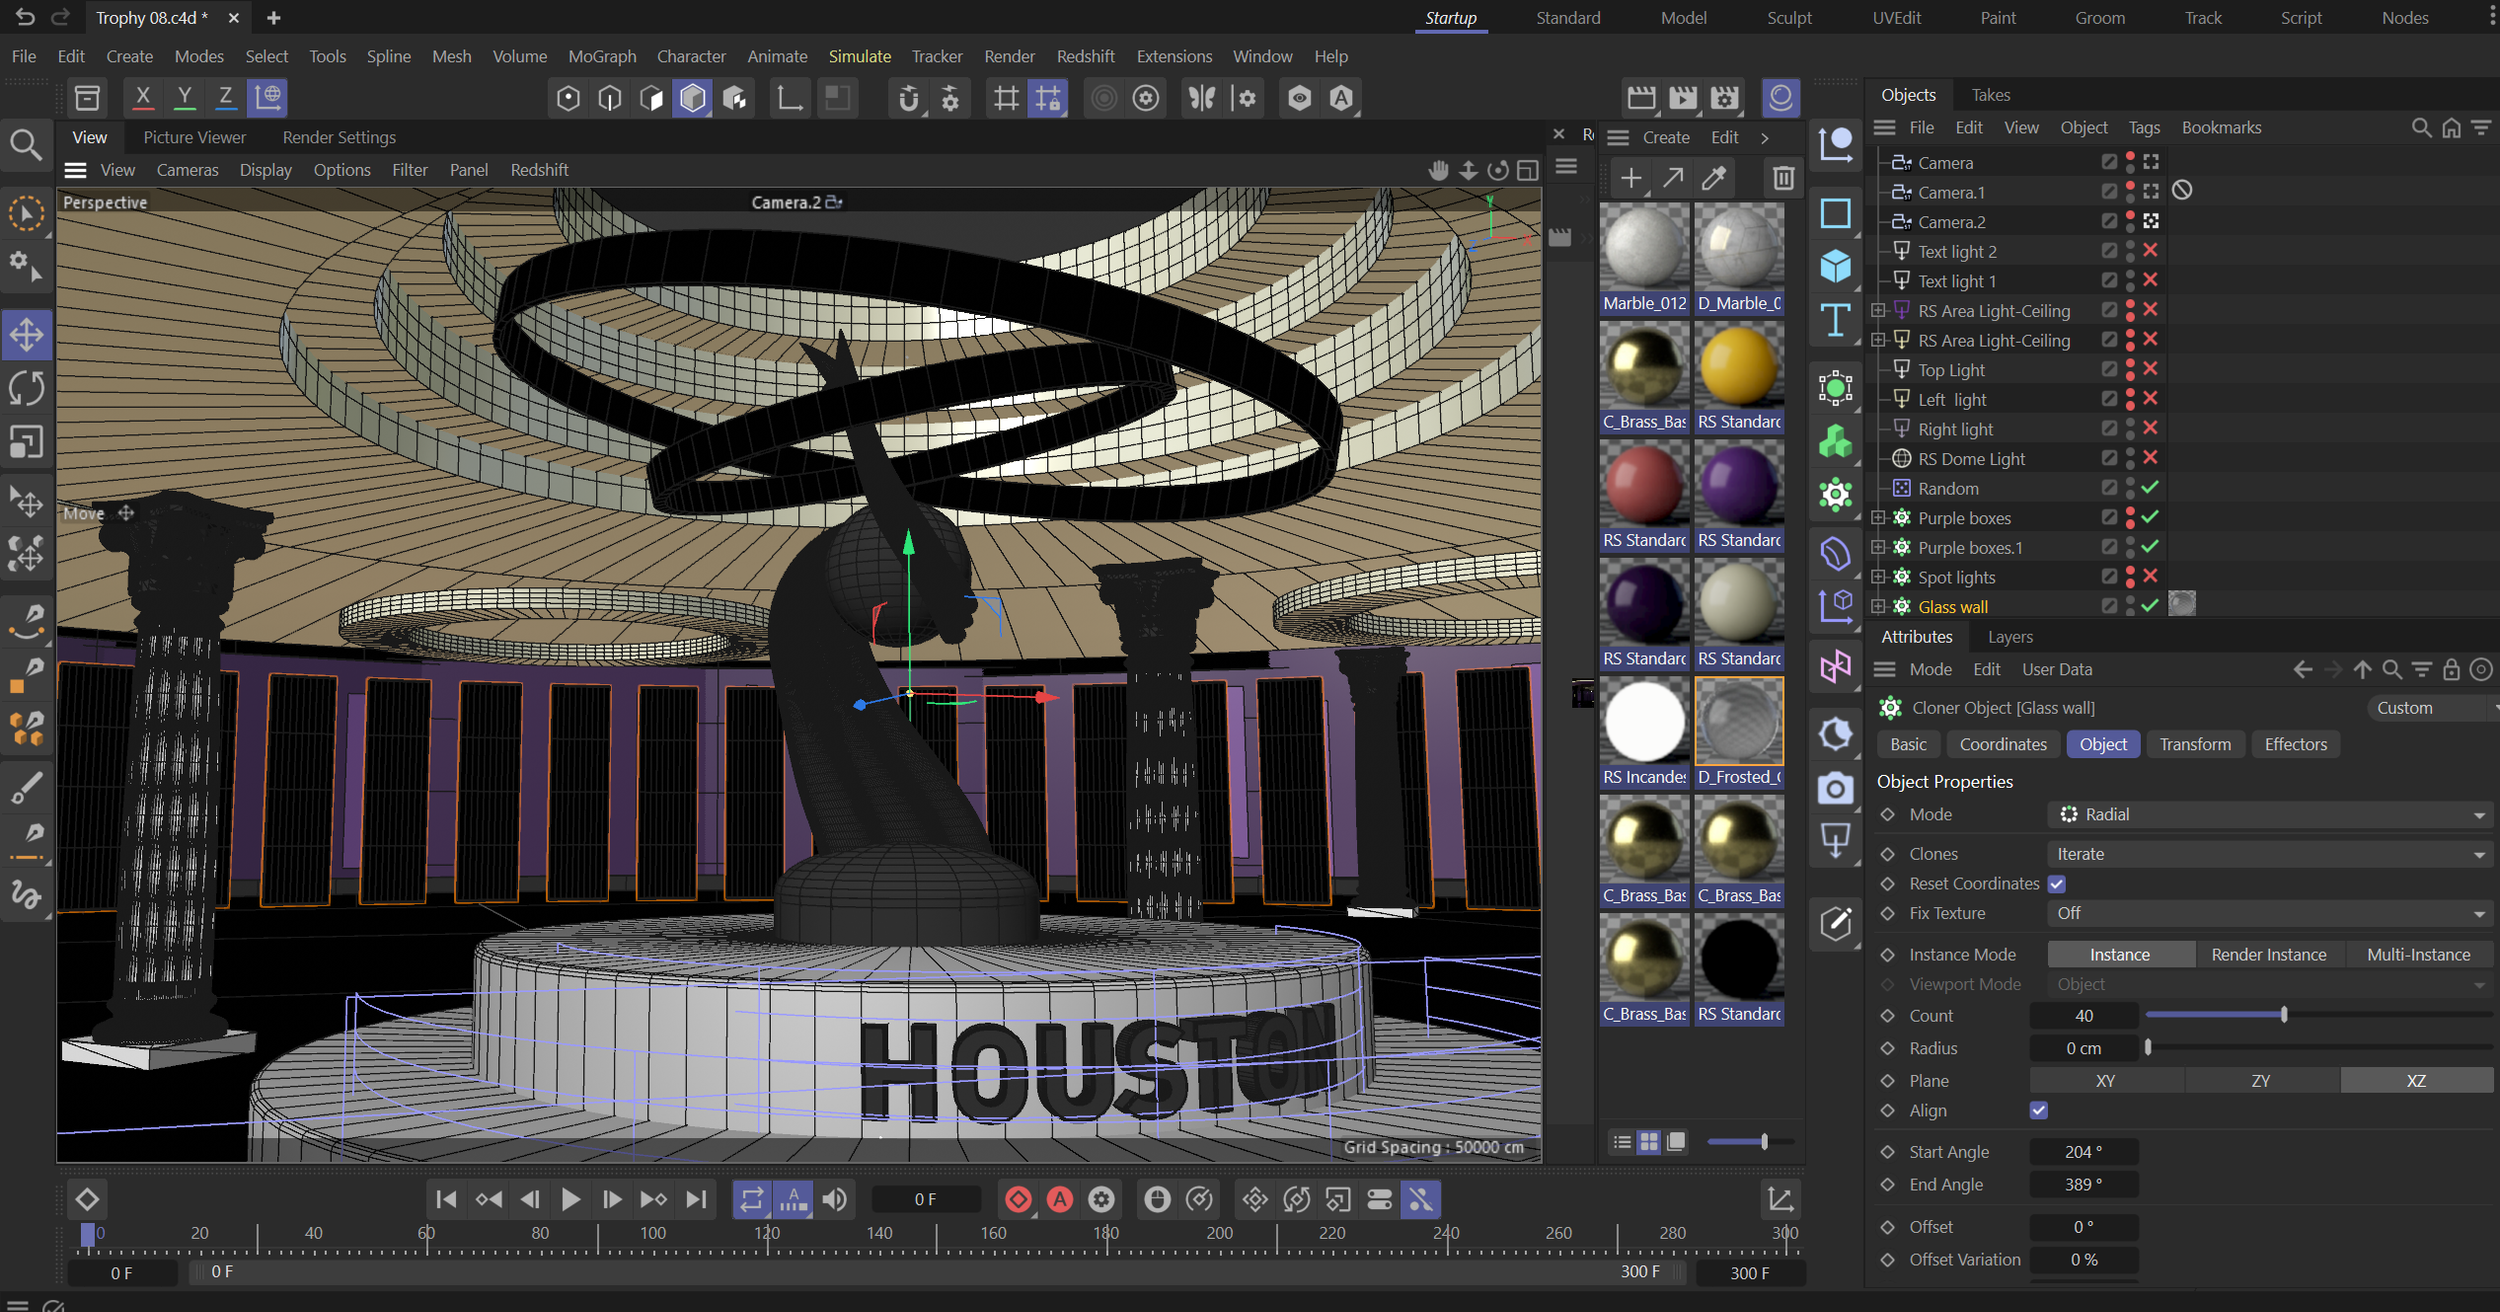Open the Camera object icon in palette
2500x1312 pixels.
[x=1835, y=789]
